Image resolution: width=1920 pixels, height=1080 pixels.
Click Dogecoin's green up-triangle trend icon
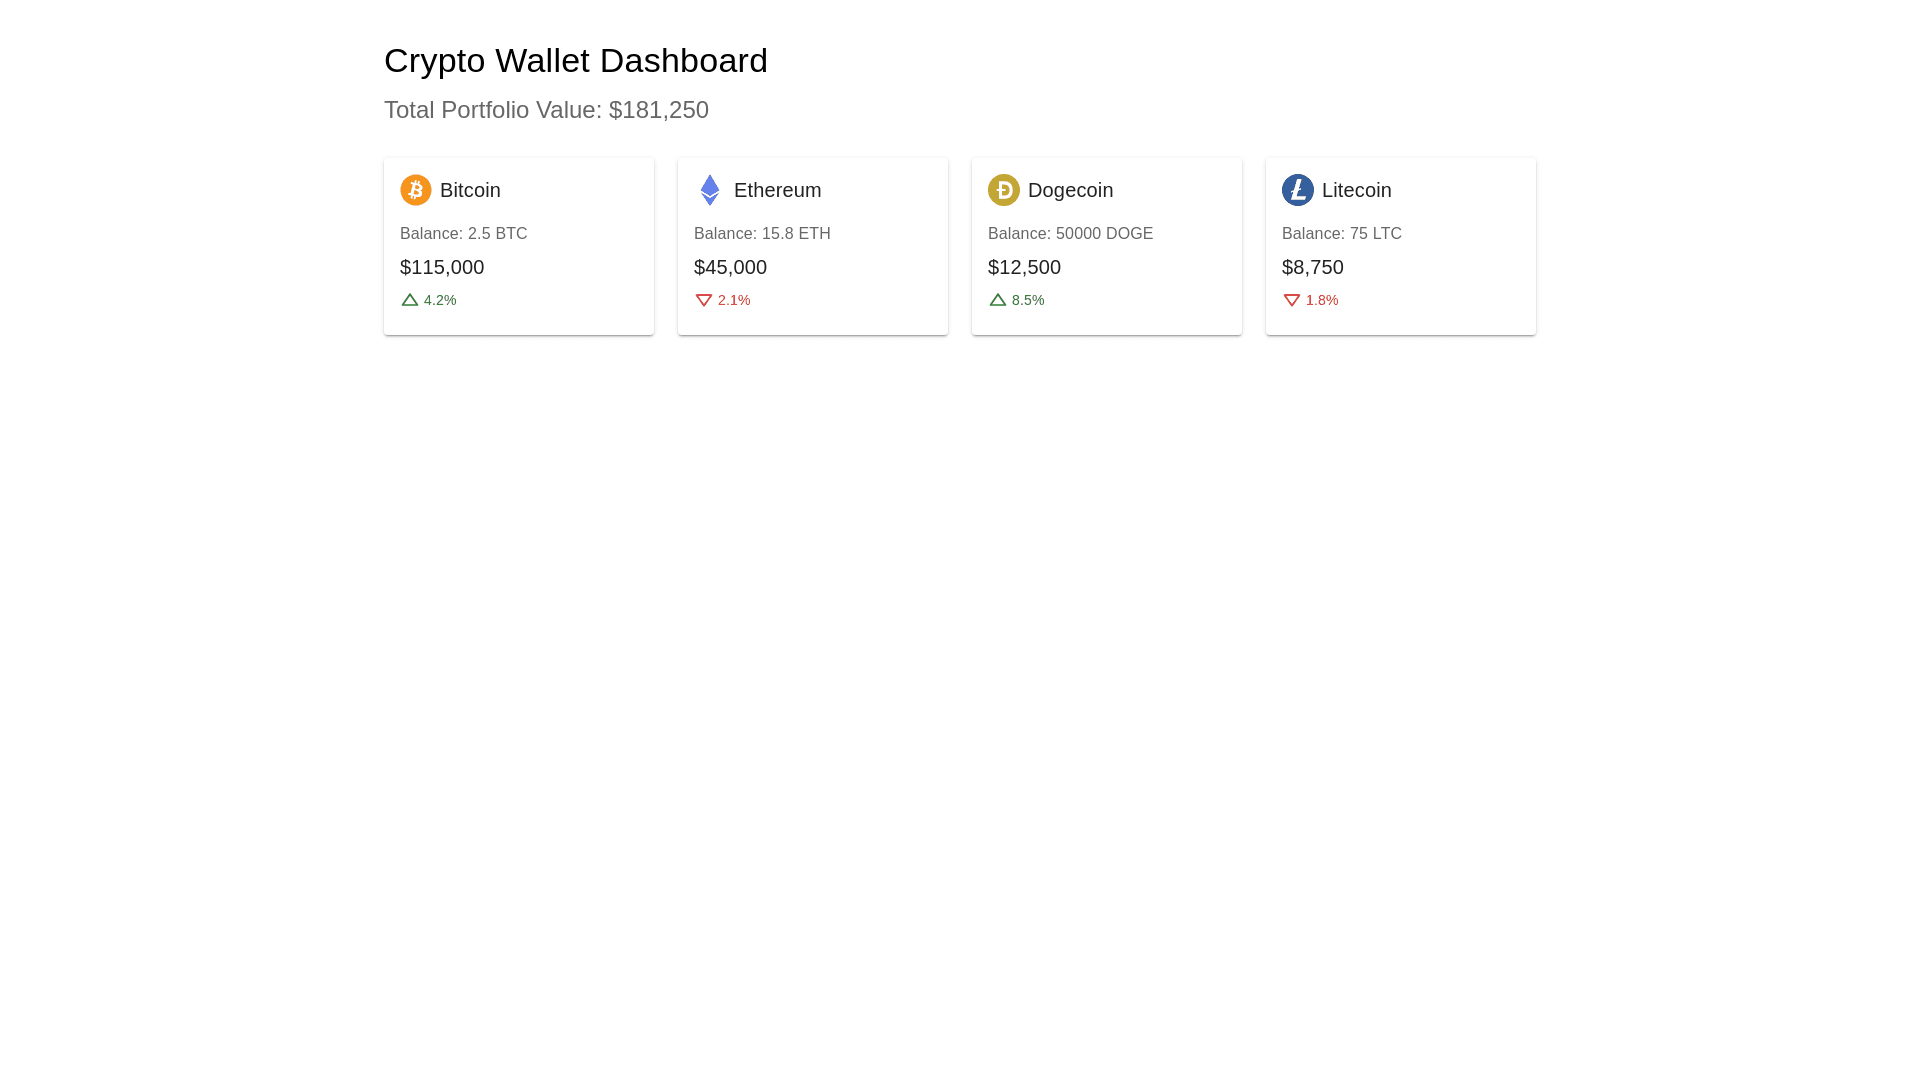997,300
